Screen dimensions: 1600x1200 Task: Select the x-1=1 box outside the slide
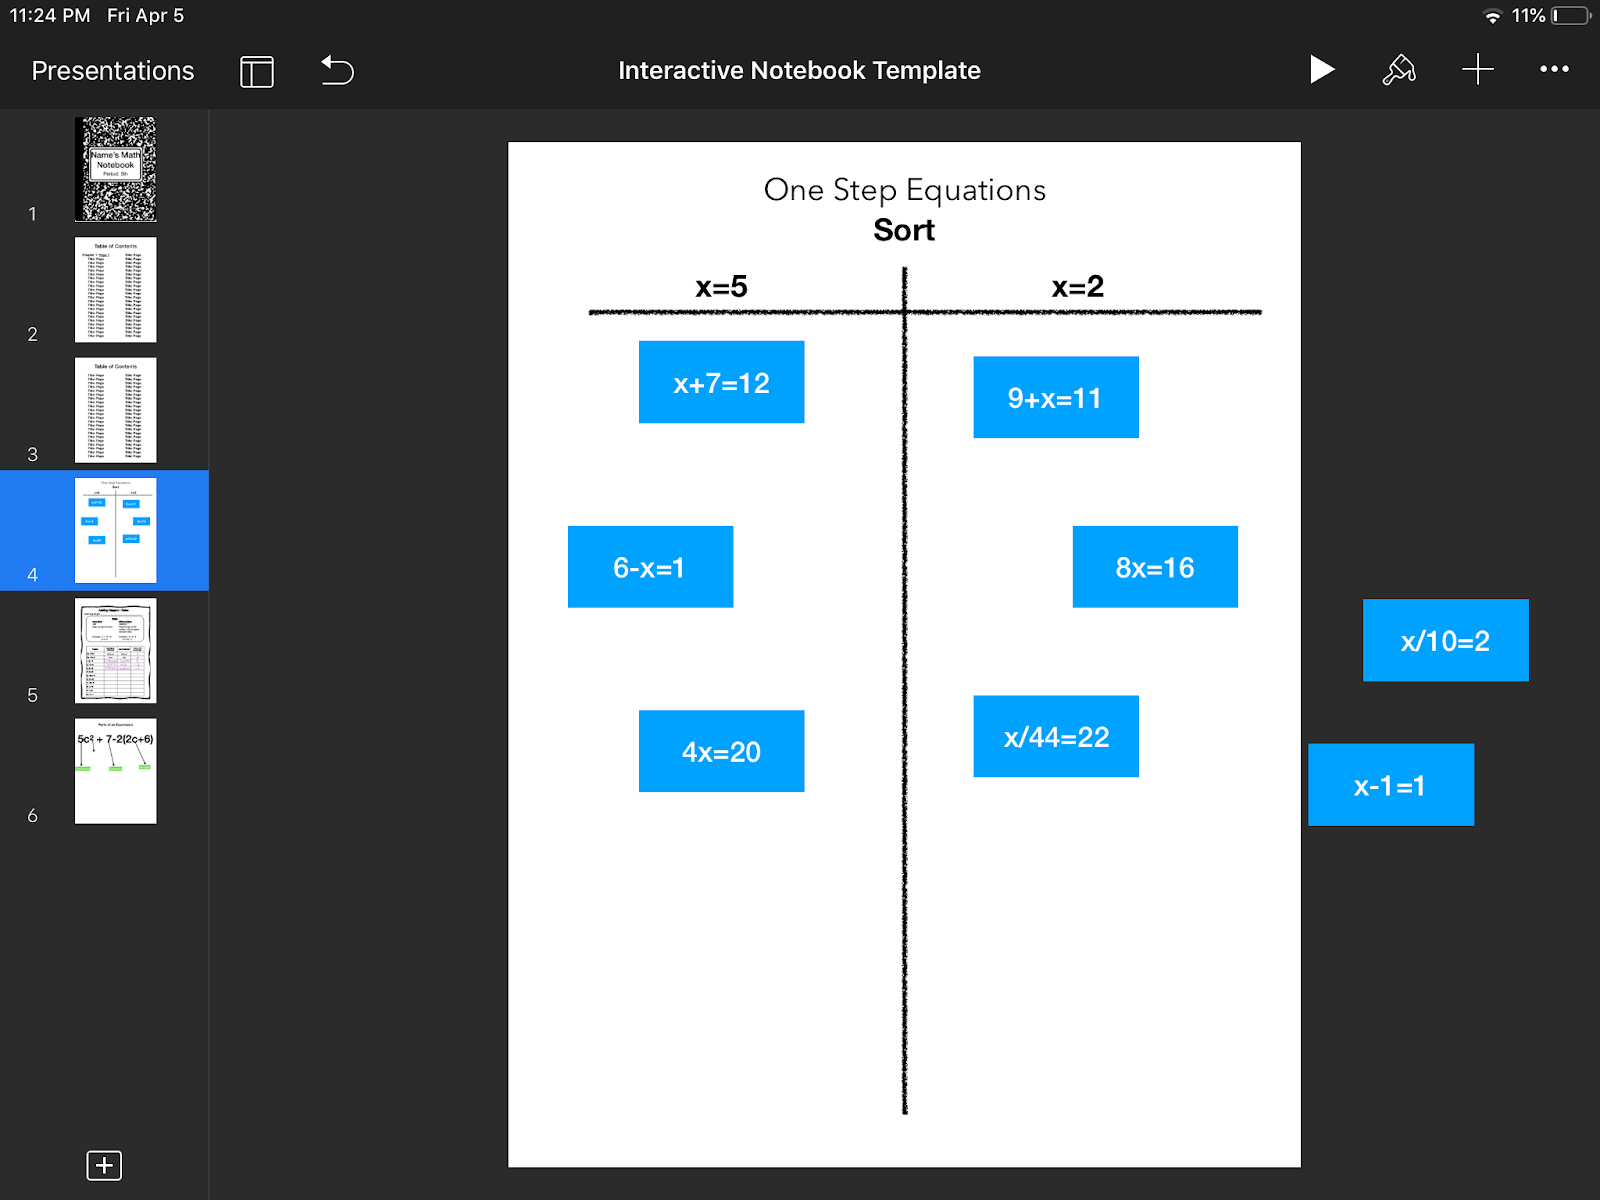click(x=1391, y=785)
